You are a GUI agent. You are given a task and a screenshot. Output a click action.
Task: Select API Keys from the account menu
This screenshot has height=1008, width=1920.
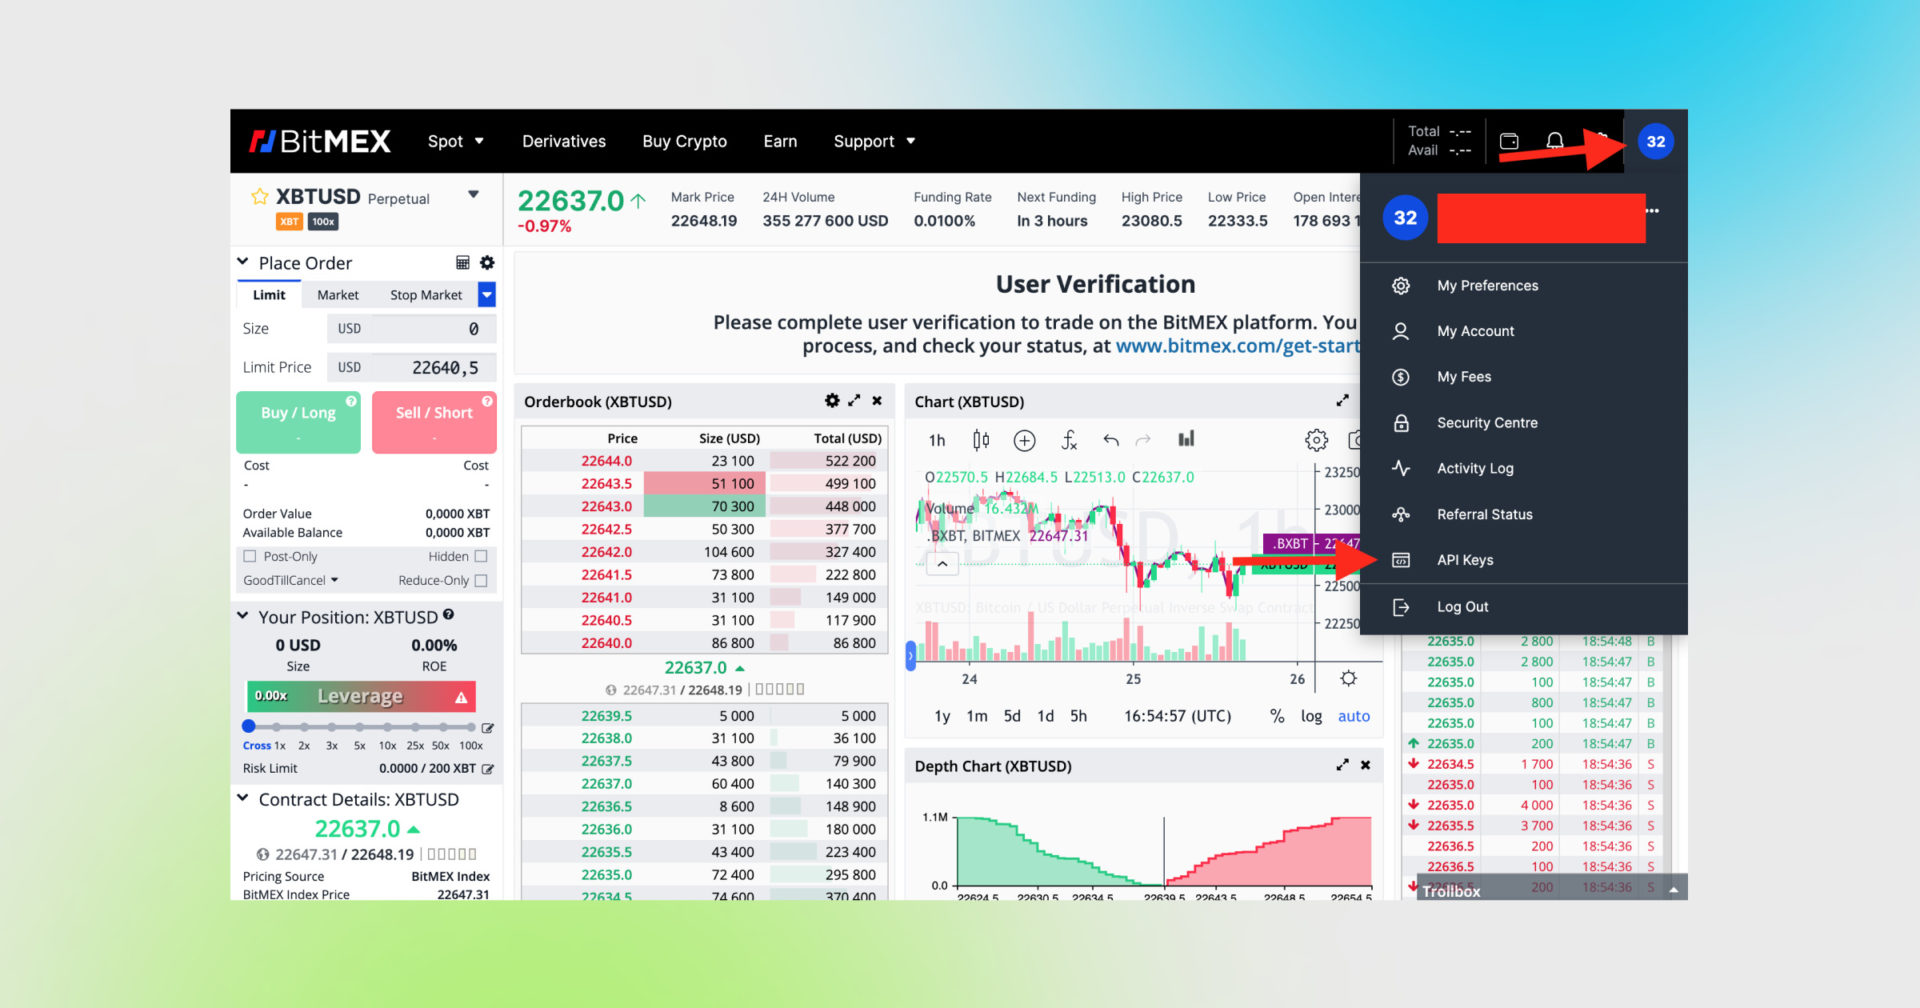point(1466,559)
